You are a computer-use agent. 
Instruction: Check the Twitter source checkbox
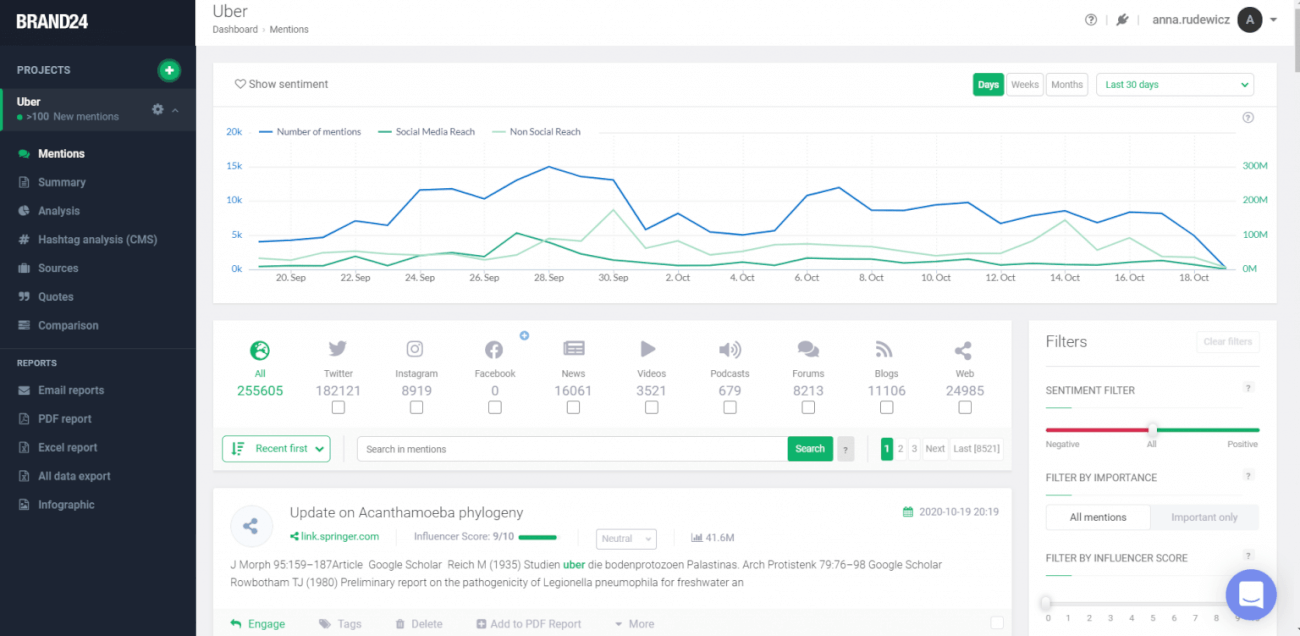[x=338, y=407]
